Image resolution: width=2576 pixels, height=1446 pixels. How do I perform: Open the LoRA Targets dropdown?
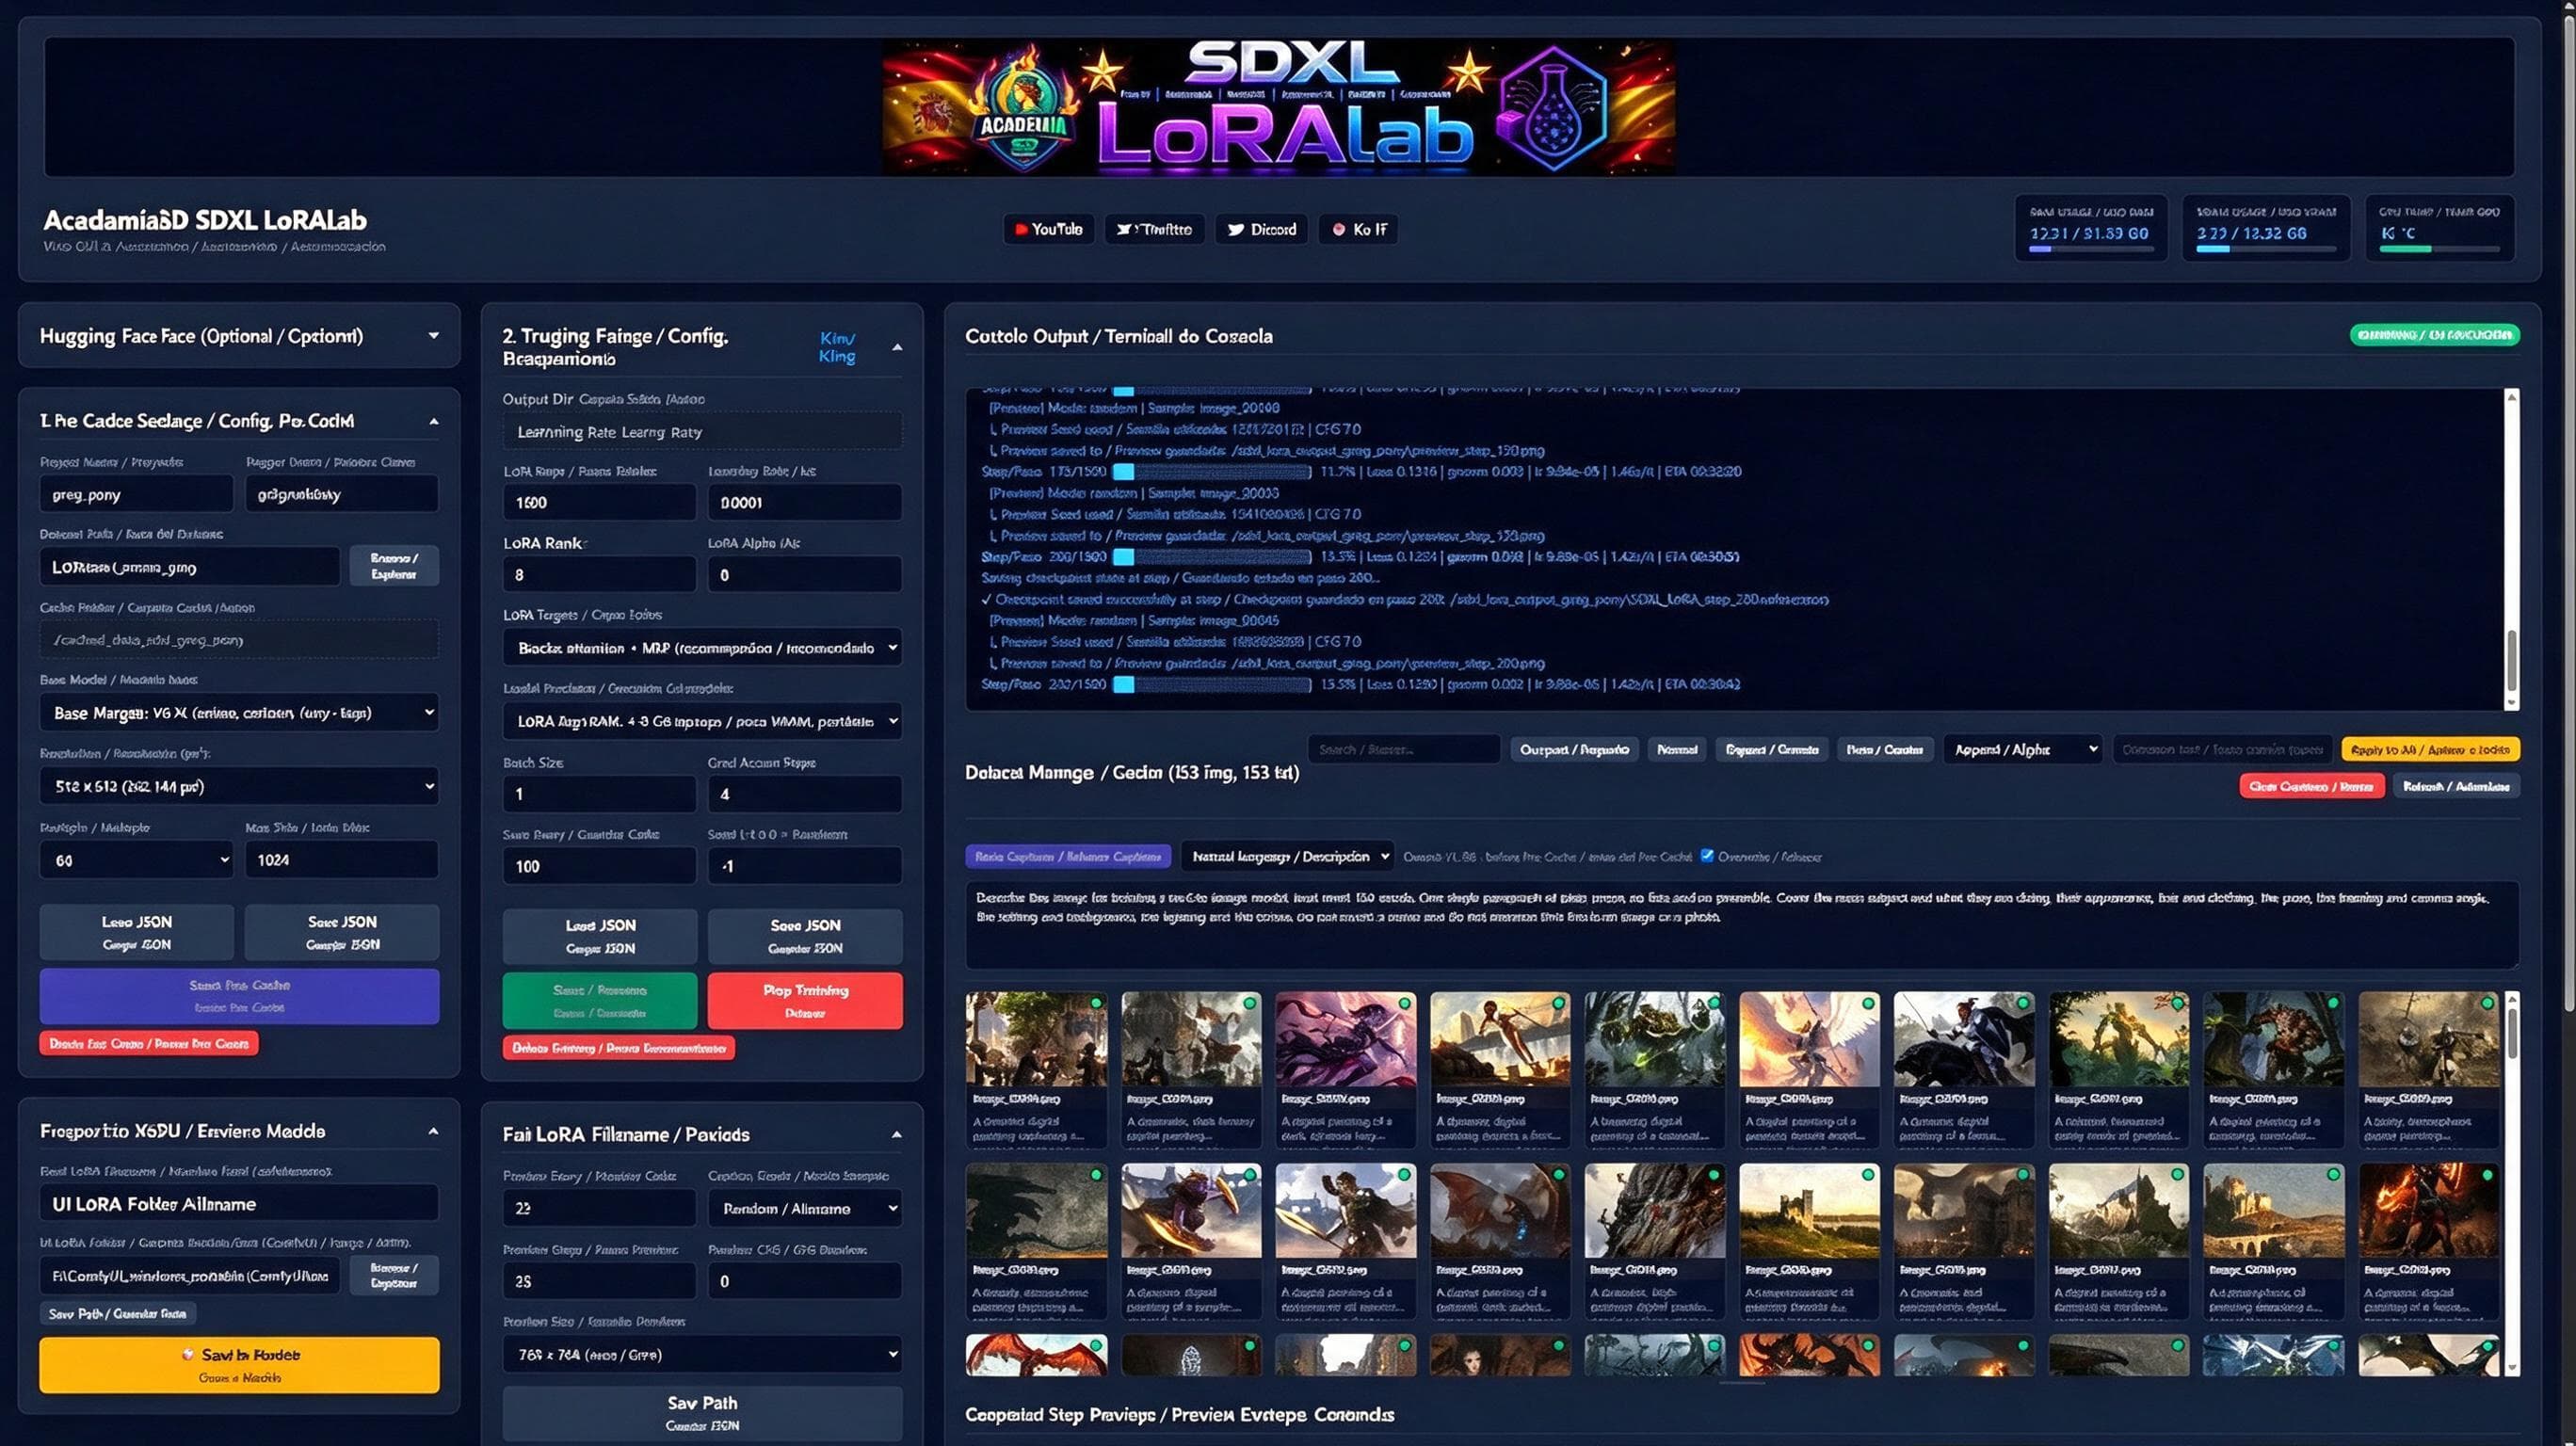(702, 648)
